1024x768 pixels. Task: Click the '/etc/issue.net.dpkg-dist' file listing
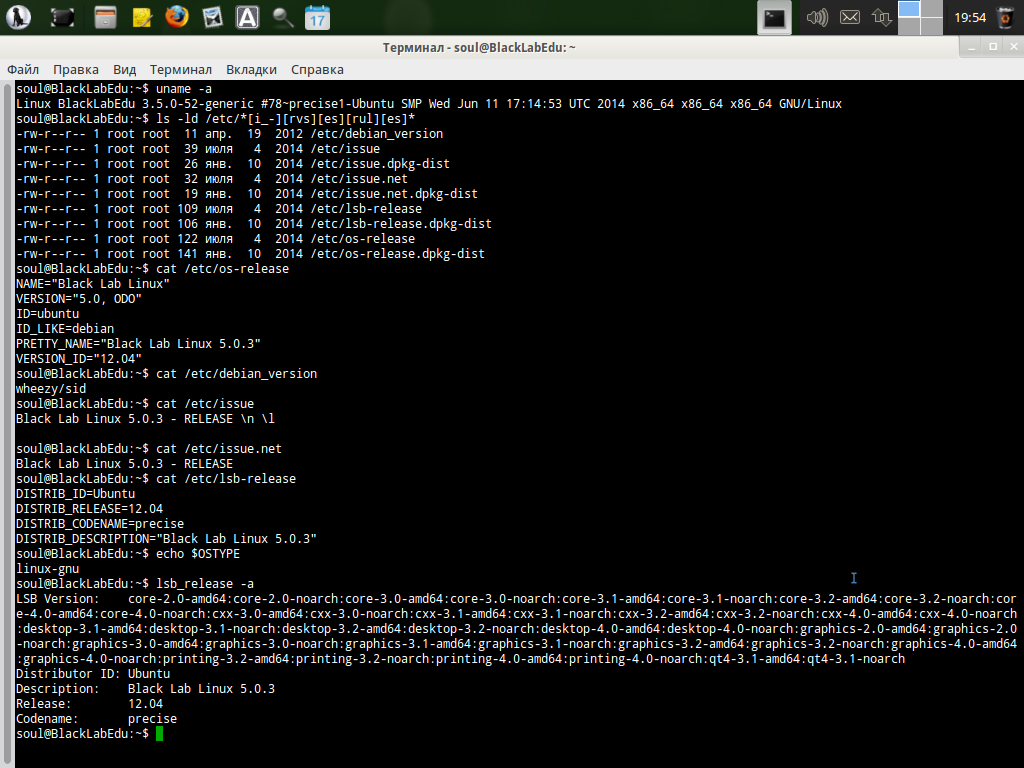(394, 194)
